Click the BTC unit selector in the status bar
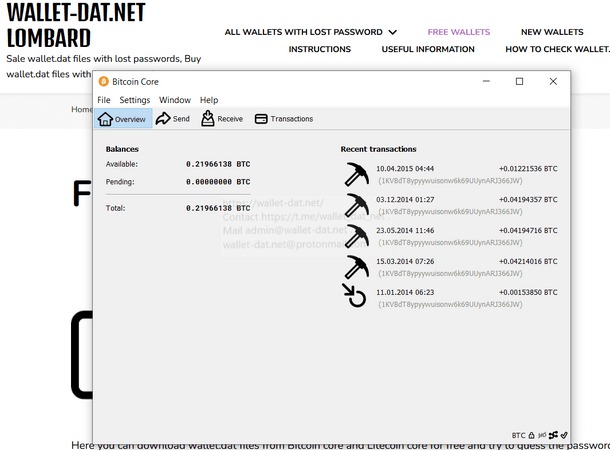Viewport: 610px width, 450px height. [518, 435]
